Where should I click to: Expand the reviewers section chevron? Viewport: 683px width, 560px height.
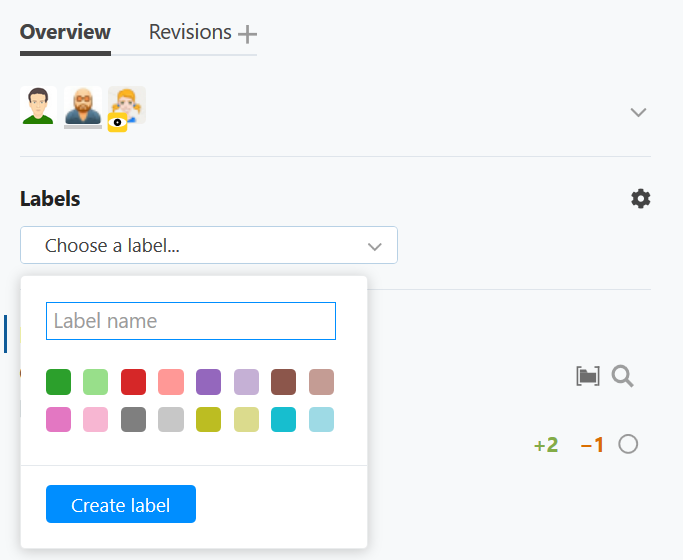pyautogui.click(x=639, y=112)
